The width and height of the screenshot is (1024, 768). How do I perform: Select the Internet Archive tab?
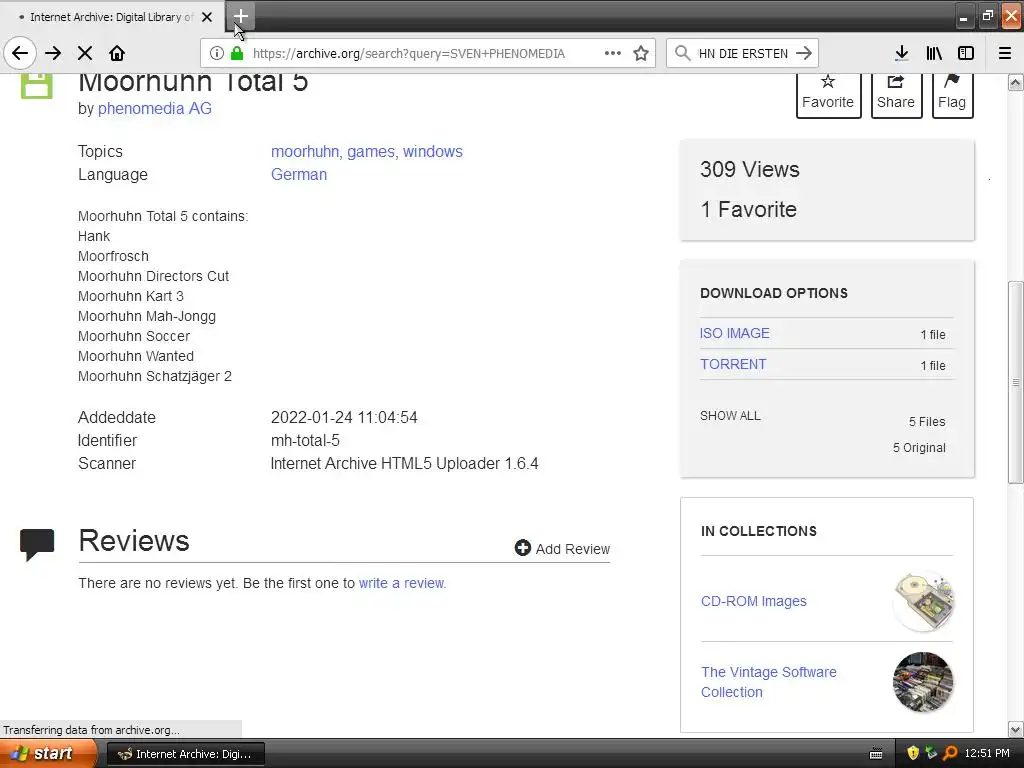112,17
